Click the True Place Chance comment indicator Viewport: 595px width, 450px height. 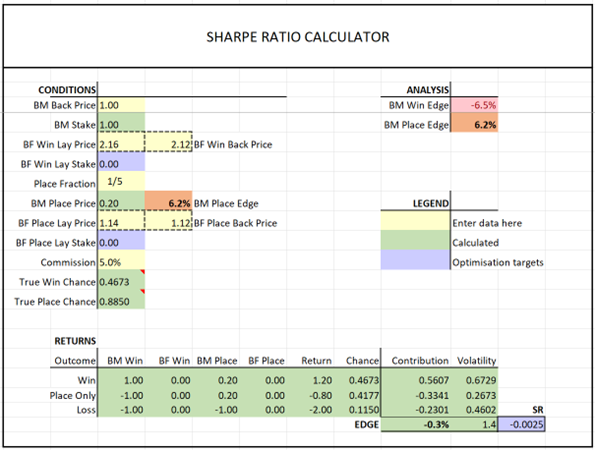click(143, 291)
